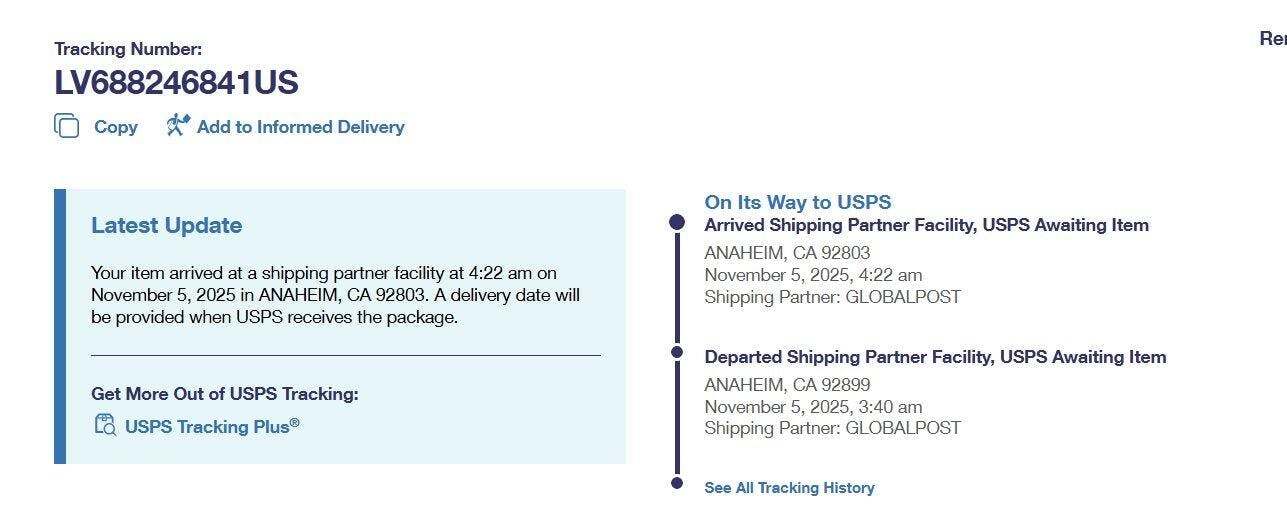1287x517 pixels.
Task: Click the top timeline dot for the Arrived event
Action: pos(677,222)
